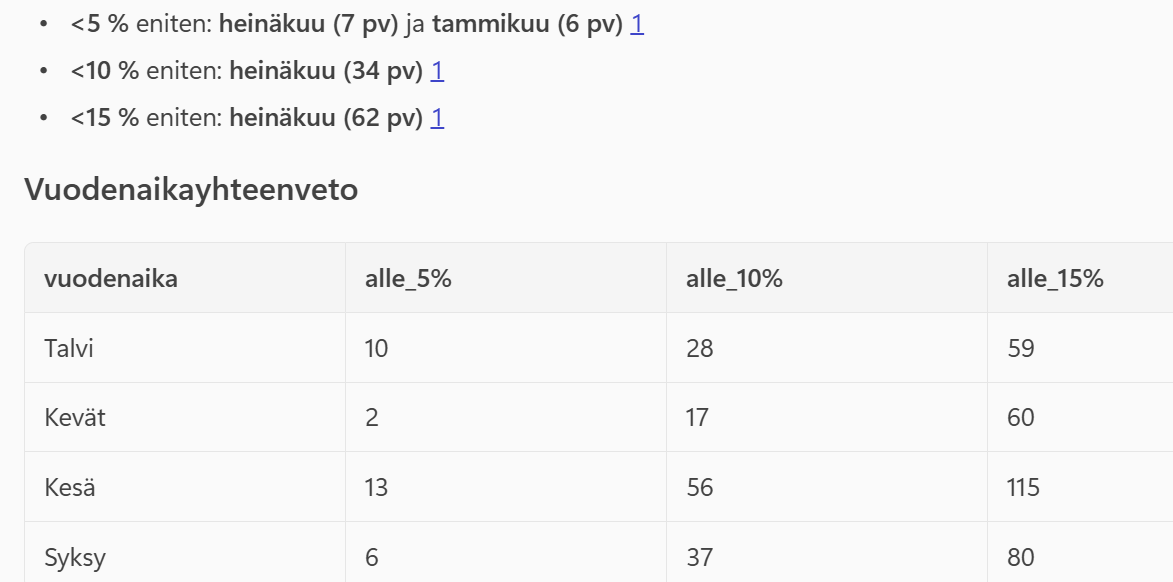Open citation link 1 after tammikuu (6 pv)

(637, 25)
